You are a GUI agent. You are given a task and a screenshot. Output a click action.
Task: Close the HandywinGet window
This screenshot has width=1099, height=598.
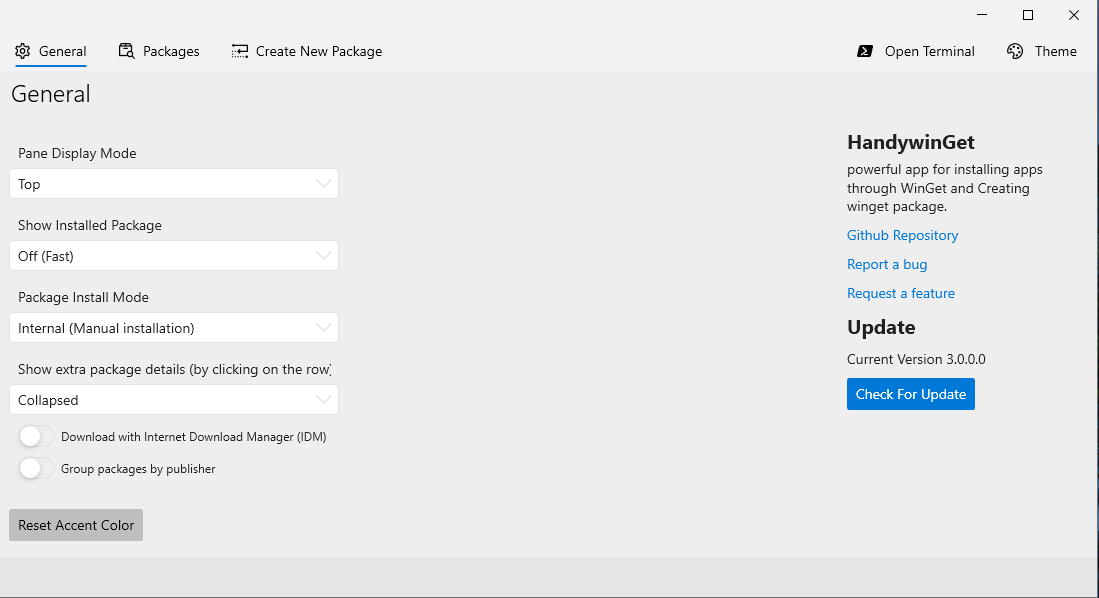click(1073, 15)
